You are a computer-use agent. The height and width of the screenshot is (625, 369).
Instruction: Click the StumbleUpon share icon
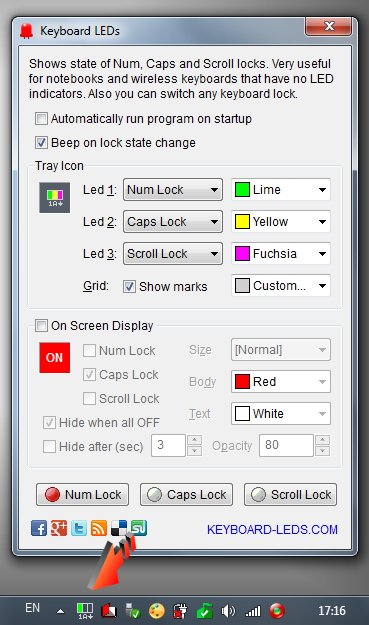click(139, 529)
